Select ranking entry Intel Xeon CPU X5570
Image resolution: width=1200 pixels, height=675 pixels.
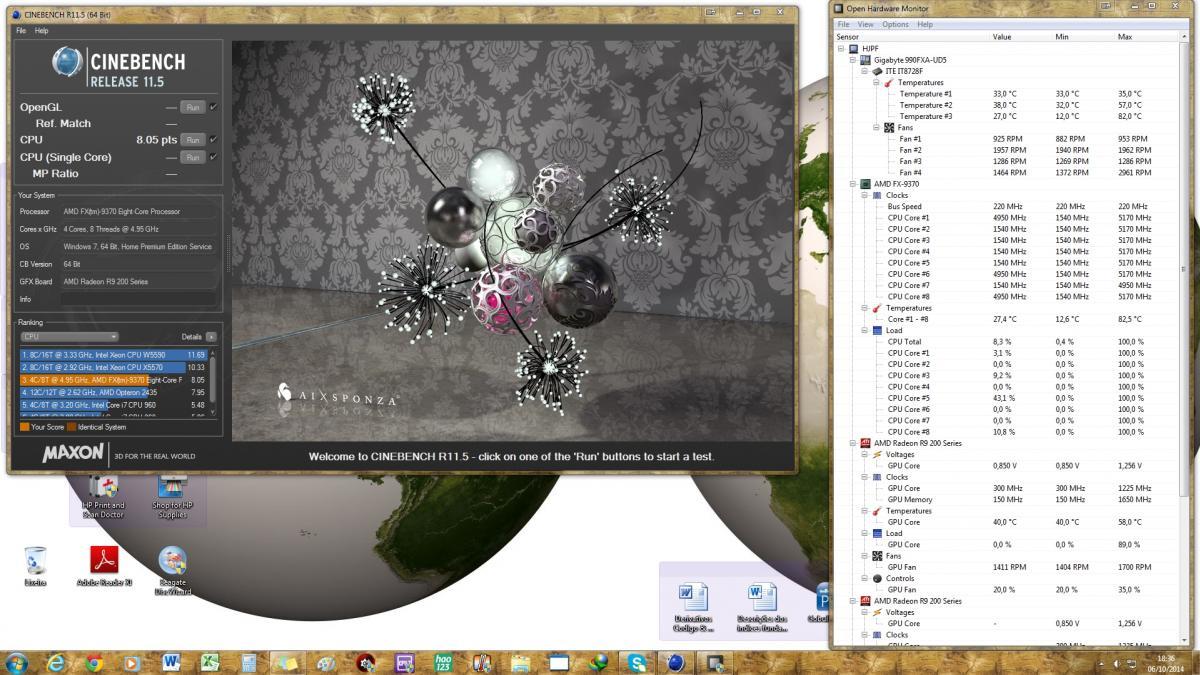[113, 367]
